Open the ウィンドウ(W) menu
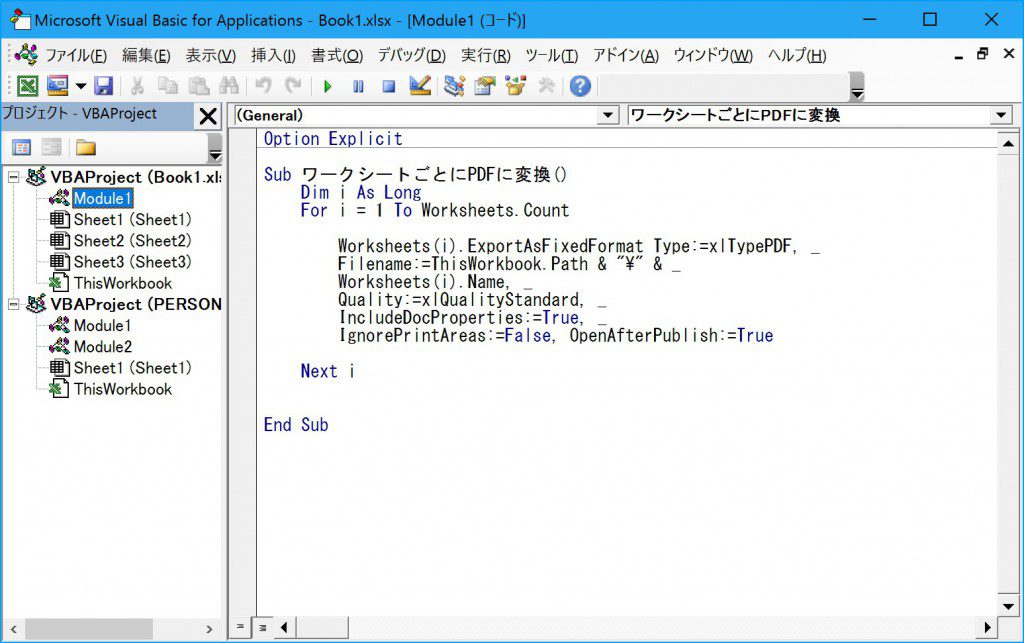Viewport: 1024px width, 643px height. pos(713,55)
